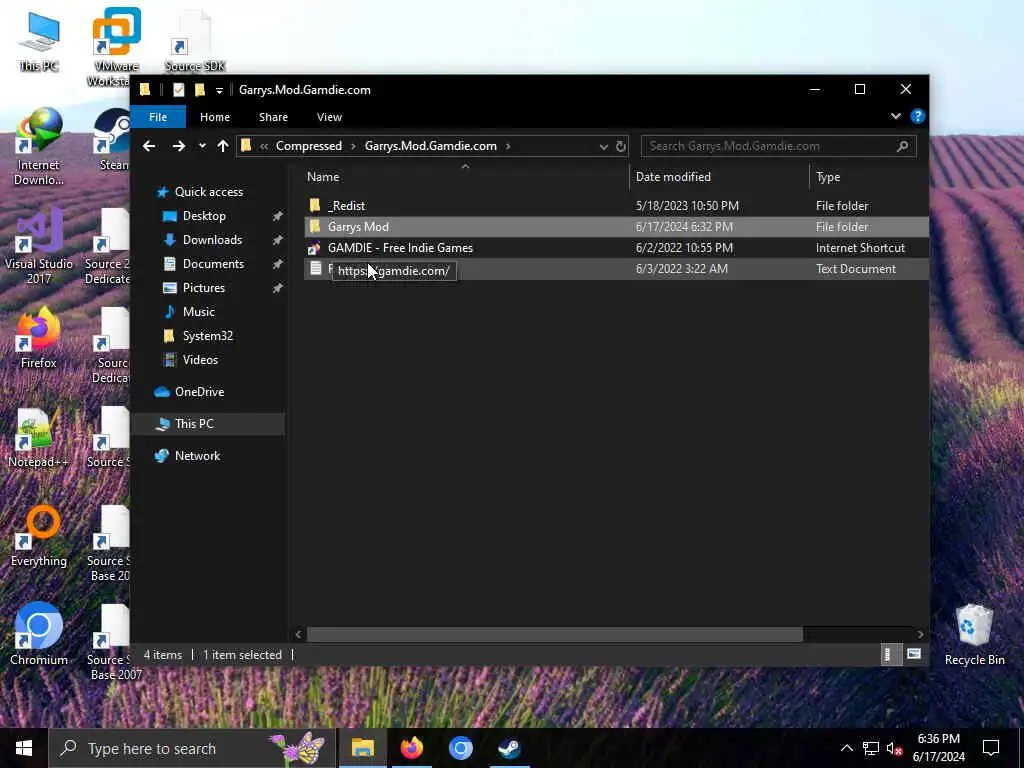
Task: Open Firefox from the taskbar
Action: pos(411,748)
